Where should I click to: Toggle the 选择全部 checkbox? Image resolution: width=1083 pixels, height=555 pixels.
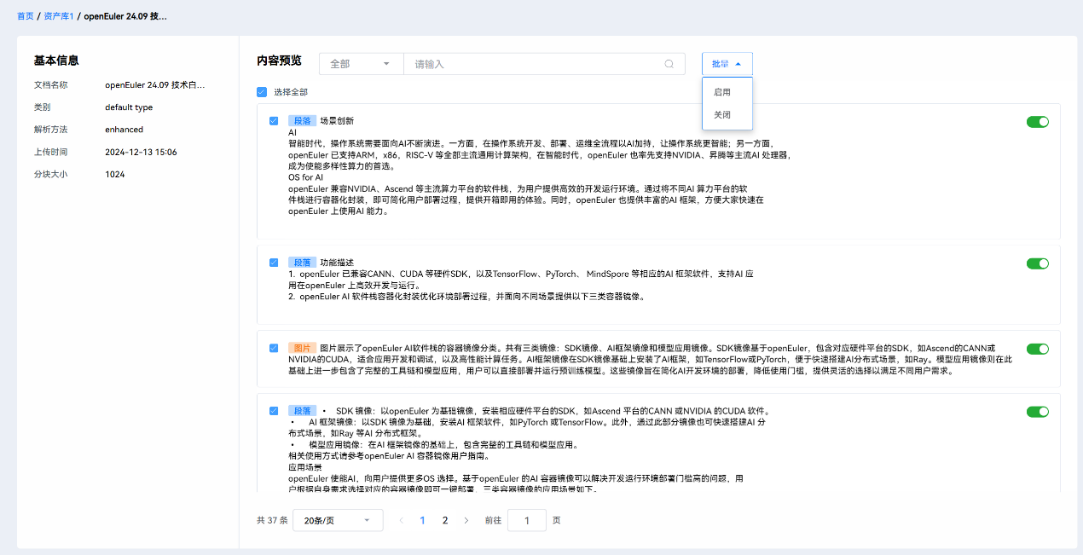261,92
